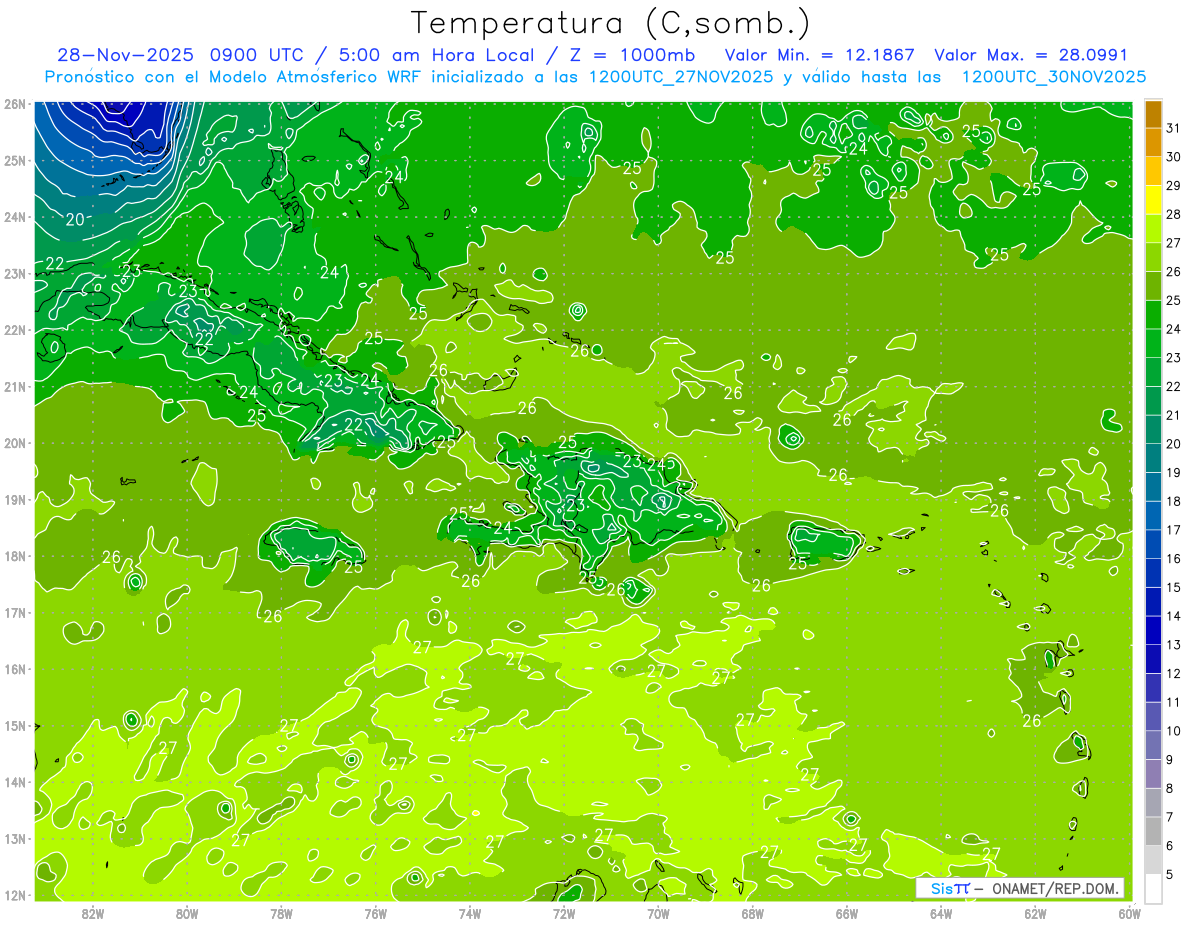This screenshot has width=1200, height=927.
Task: Click the "80W" longitude axis label
Action: (x=187, y=913)
